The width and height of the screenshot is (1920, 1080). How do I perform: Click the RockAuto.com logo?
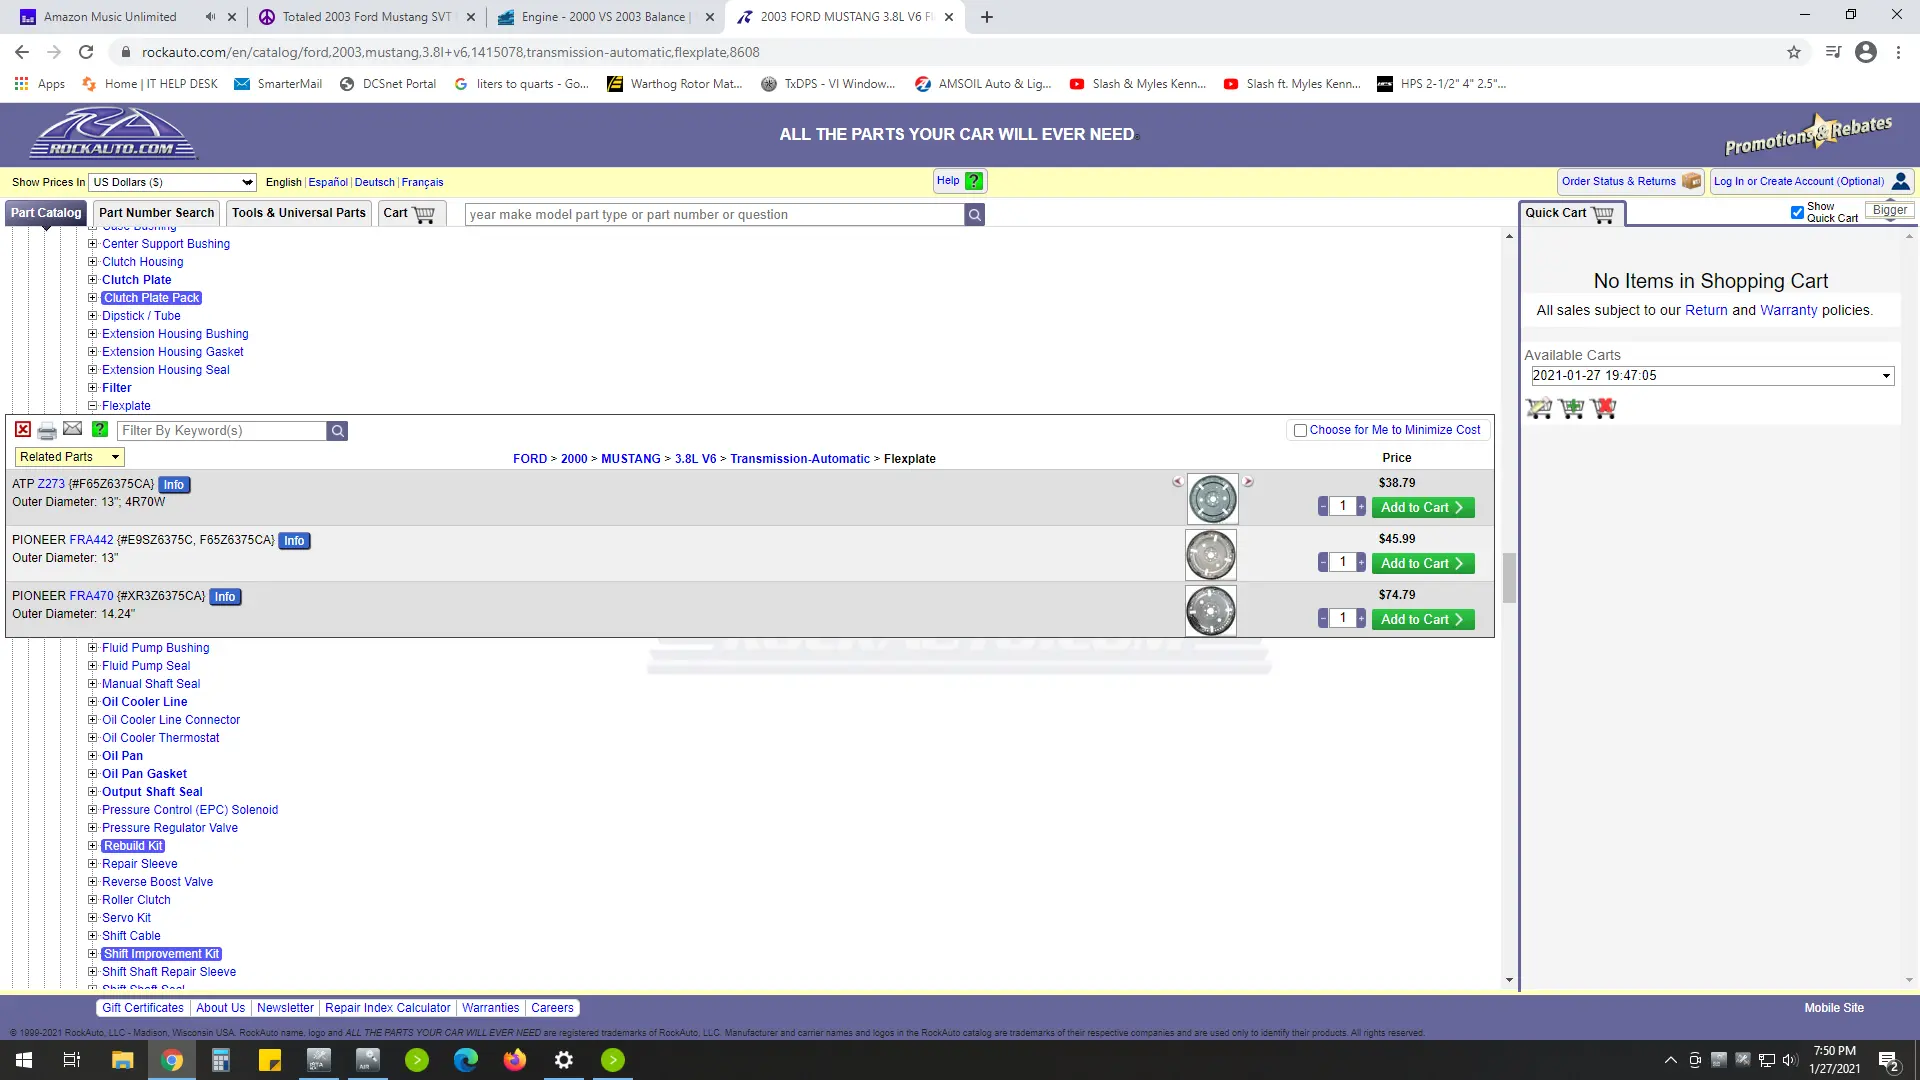coord(113,134)
